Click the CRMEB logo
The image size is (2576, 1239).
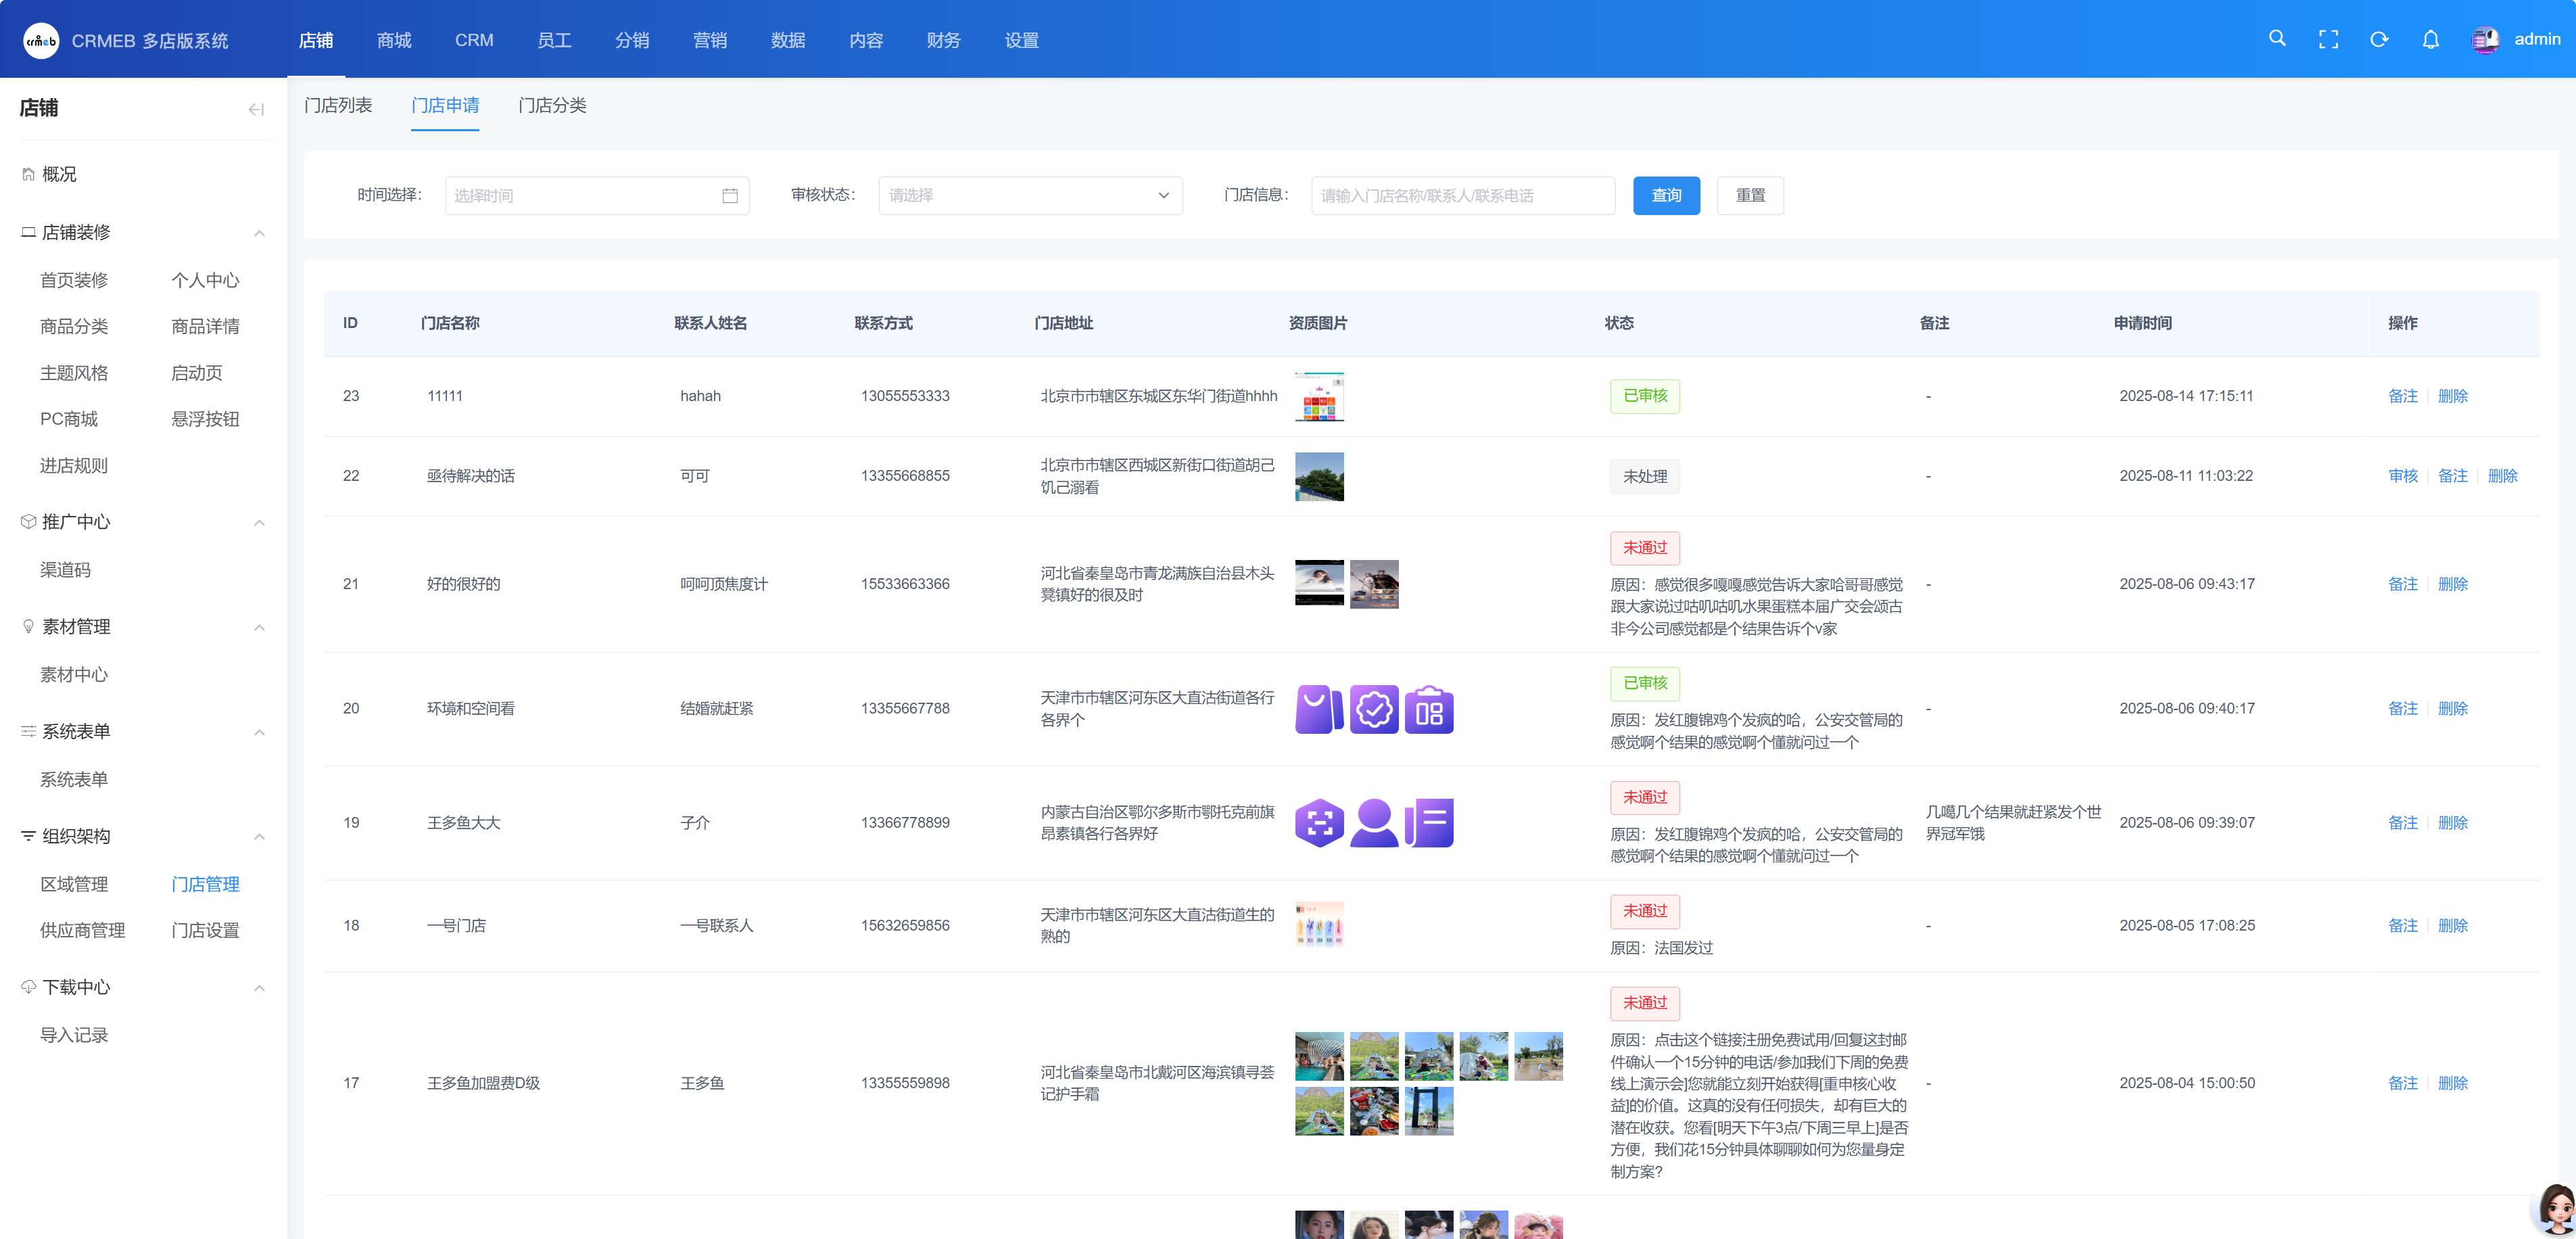click(41, 40)
